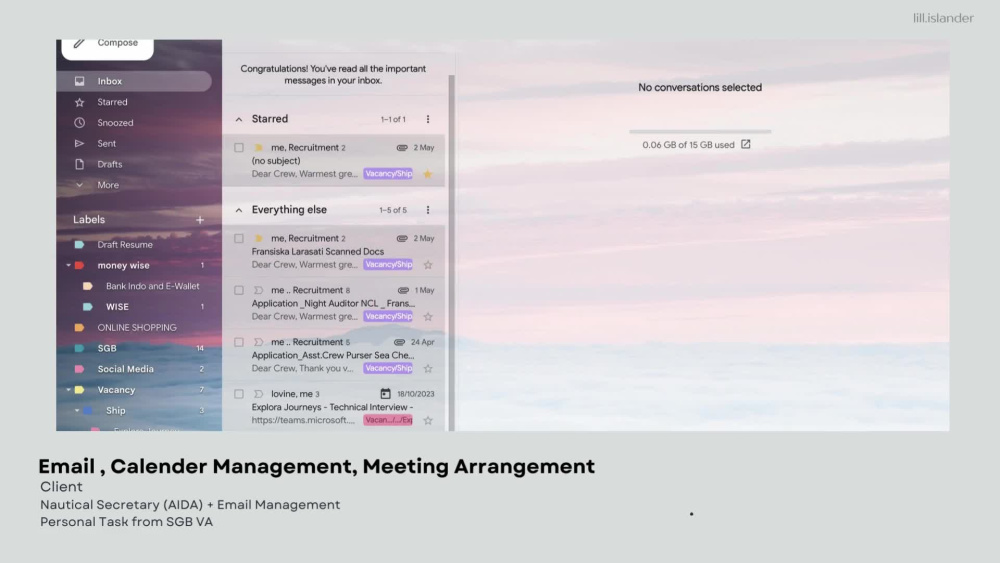This screenshot has height=563, width=1000.
Task: Click the Vacancy yellow label icon
Action: [x=79, y=390]
